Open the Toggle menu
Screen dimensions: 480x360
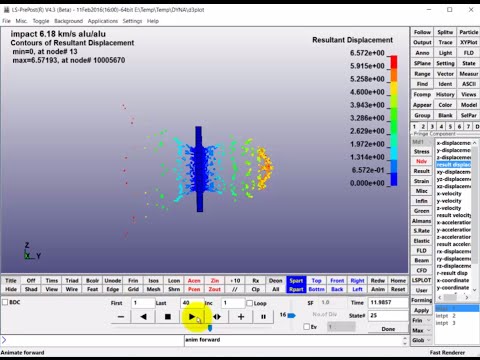click(41, 21)
